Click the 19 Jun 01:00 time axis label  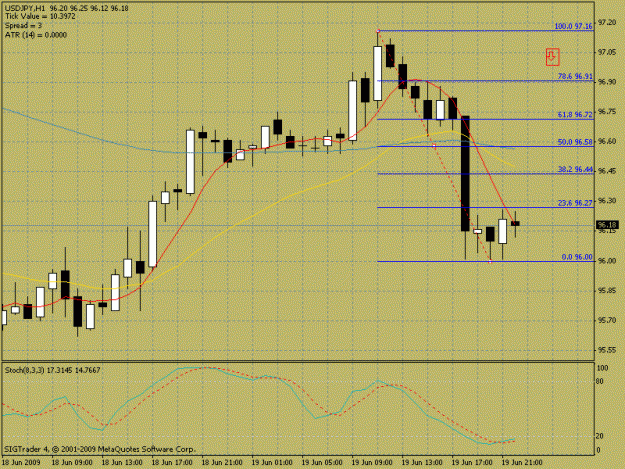[x=272, y=463]
